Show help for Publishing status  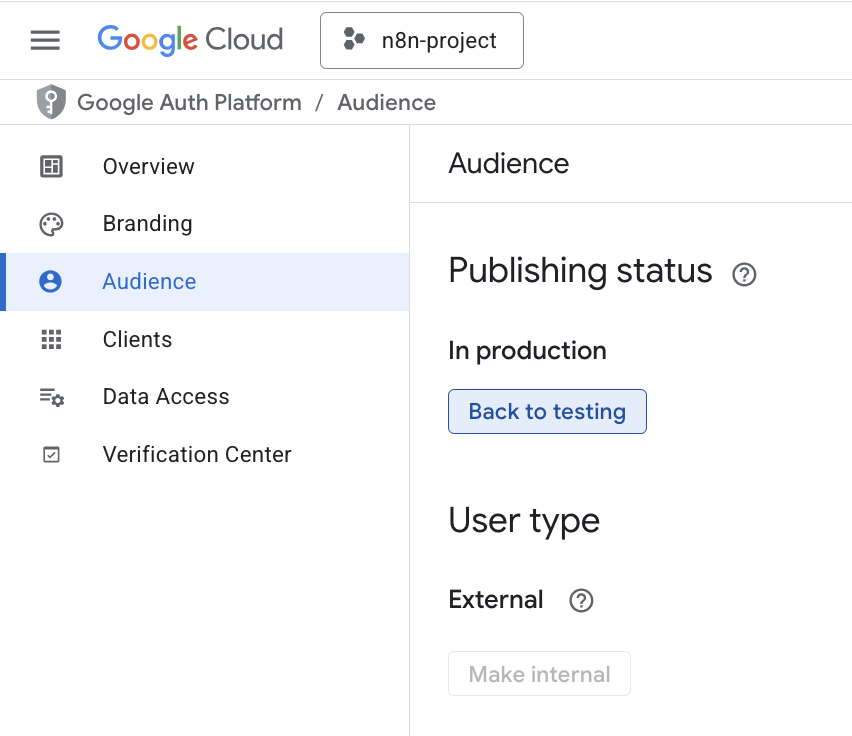coord(744,274)
